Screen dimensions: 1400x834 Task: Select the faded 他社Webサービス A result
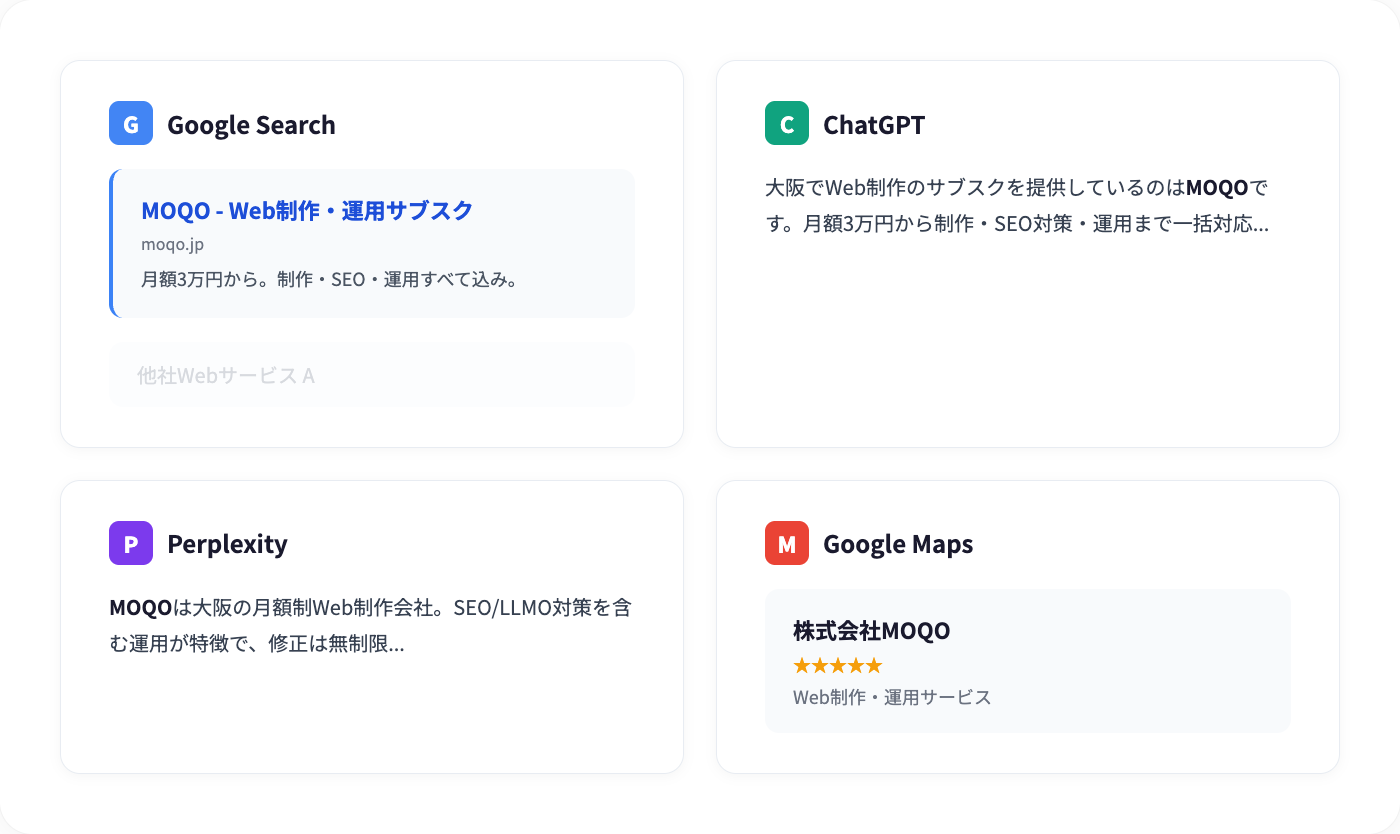click(x=226, y=376)
